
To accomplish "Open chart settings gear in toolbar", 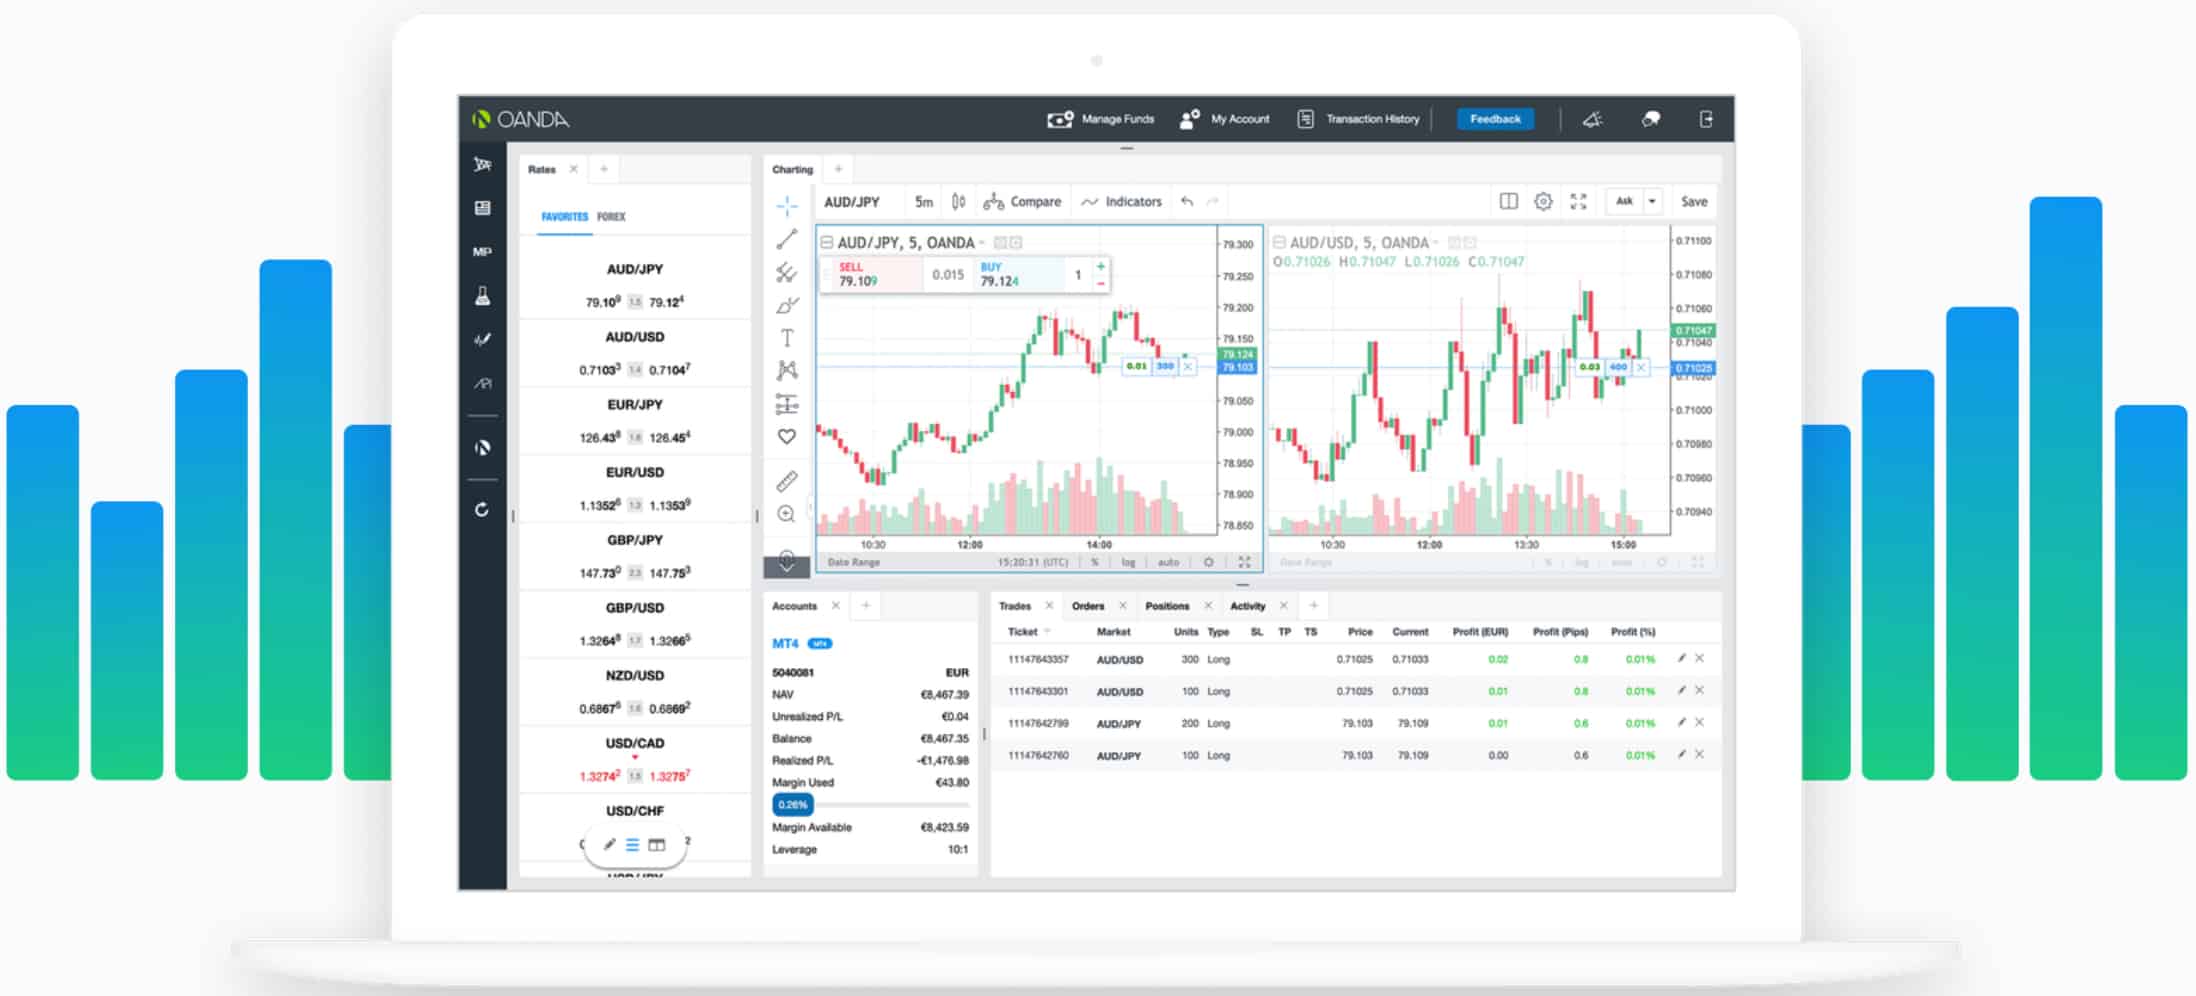I will pyautogui.click(x=1543, y=201).
